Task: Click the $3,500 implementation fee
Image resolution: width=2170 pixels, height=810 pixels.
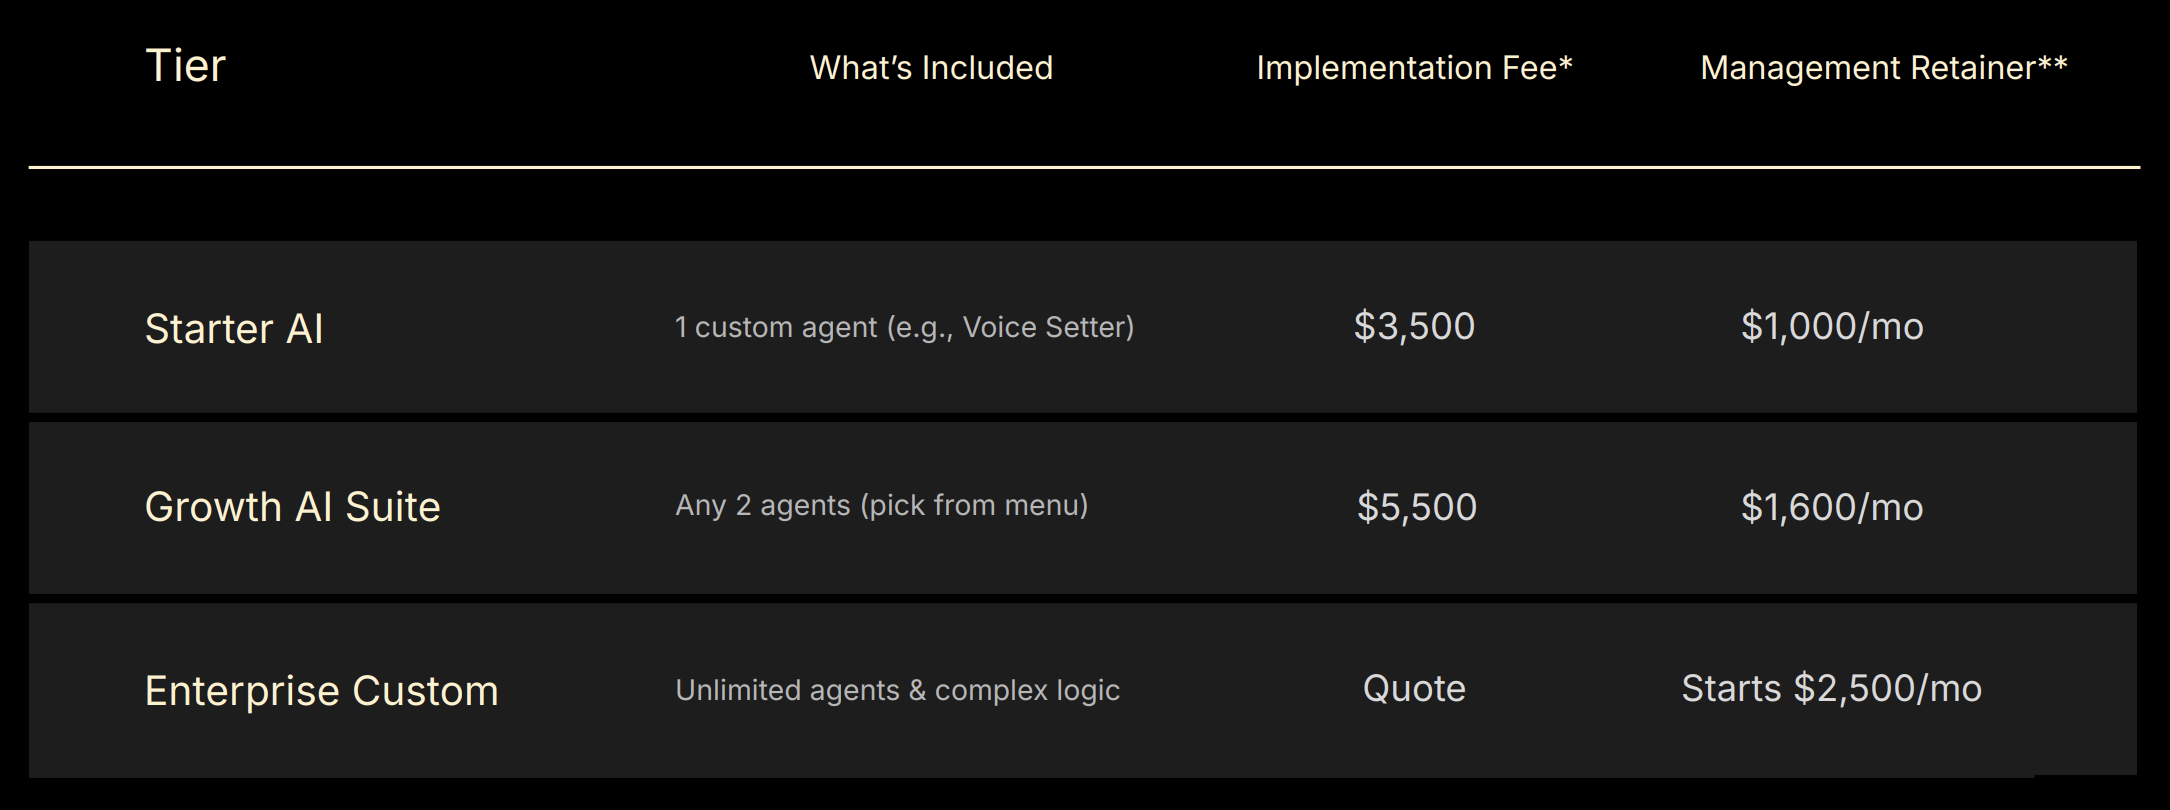Action: (x=1414, y=327)
